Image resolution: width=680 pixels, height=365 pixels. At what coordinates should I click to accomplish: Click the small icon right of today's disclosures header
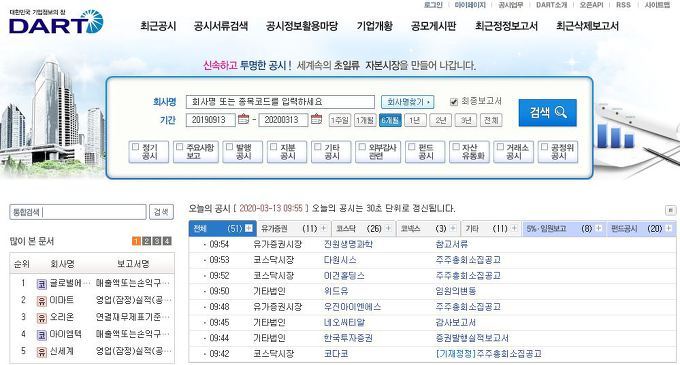point(670,210)
